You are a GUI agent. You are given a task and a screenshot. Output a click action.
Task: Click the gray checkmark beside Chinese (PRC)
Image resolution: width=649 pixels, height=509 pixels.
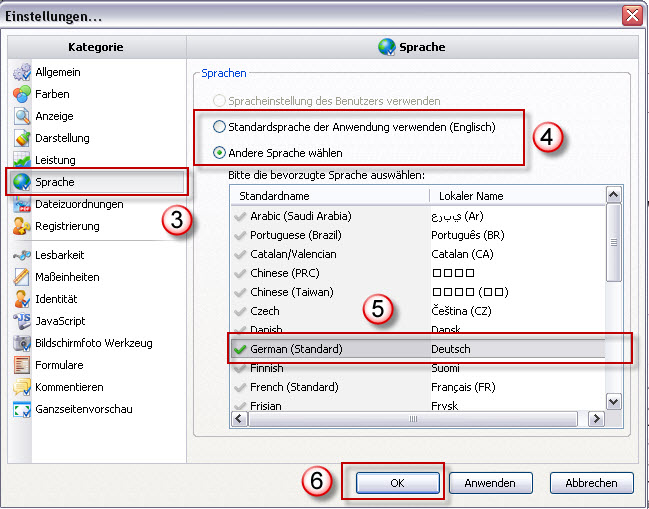(240, 273)
